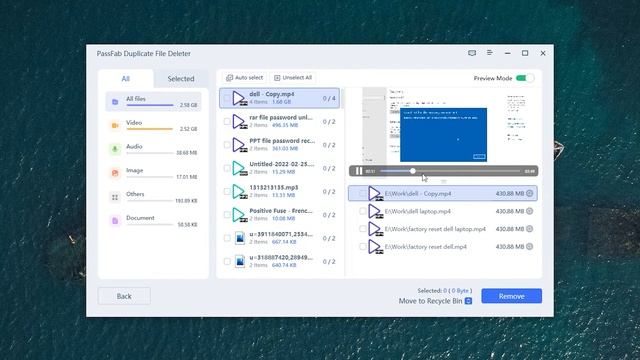The image size is (640, 360).
Task: Select the All files category
Action: (153, 102)
